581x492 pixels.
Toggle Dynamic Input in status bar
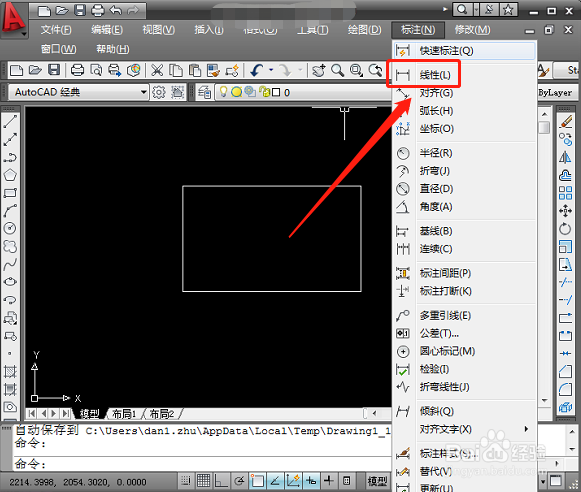click(311, 481)
